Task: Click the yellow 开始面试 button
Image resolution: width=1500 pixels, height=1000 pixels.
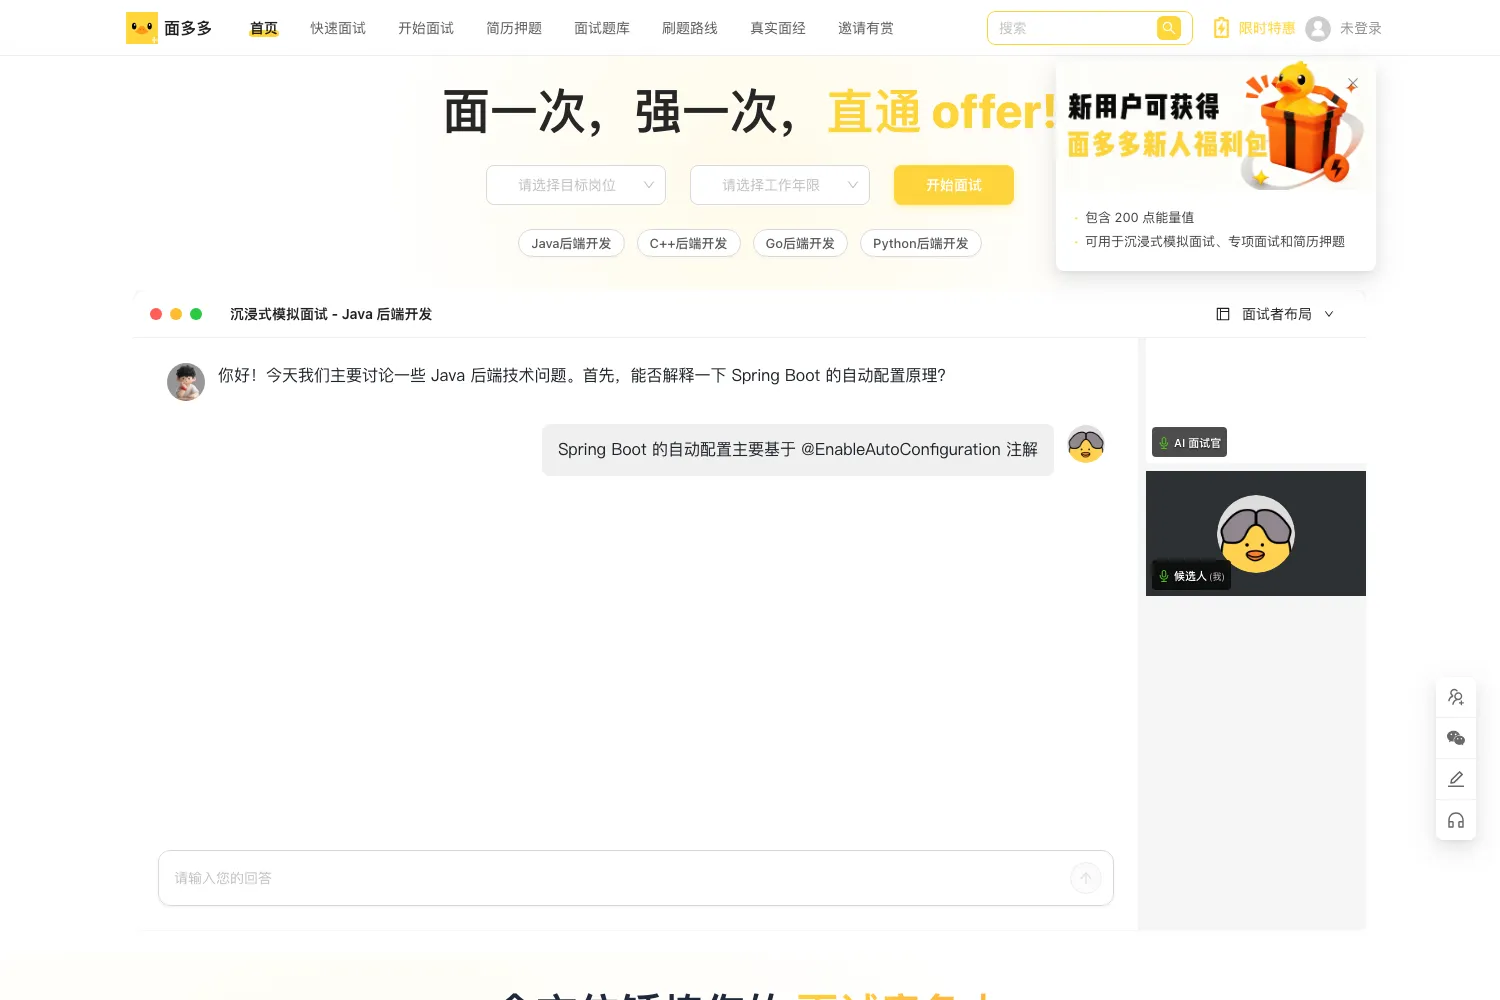Action: (x=954, y=185)
